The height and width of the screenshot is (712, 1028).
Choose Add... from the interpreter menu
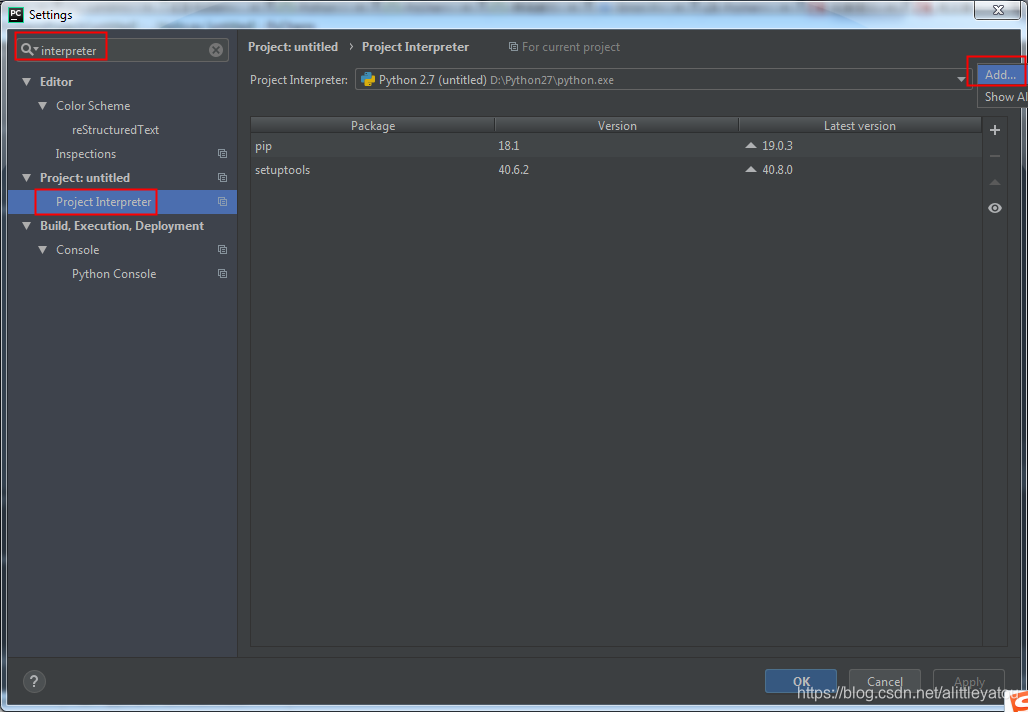1000,75
